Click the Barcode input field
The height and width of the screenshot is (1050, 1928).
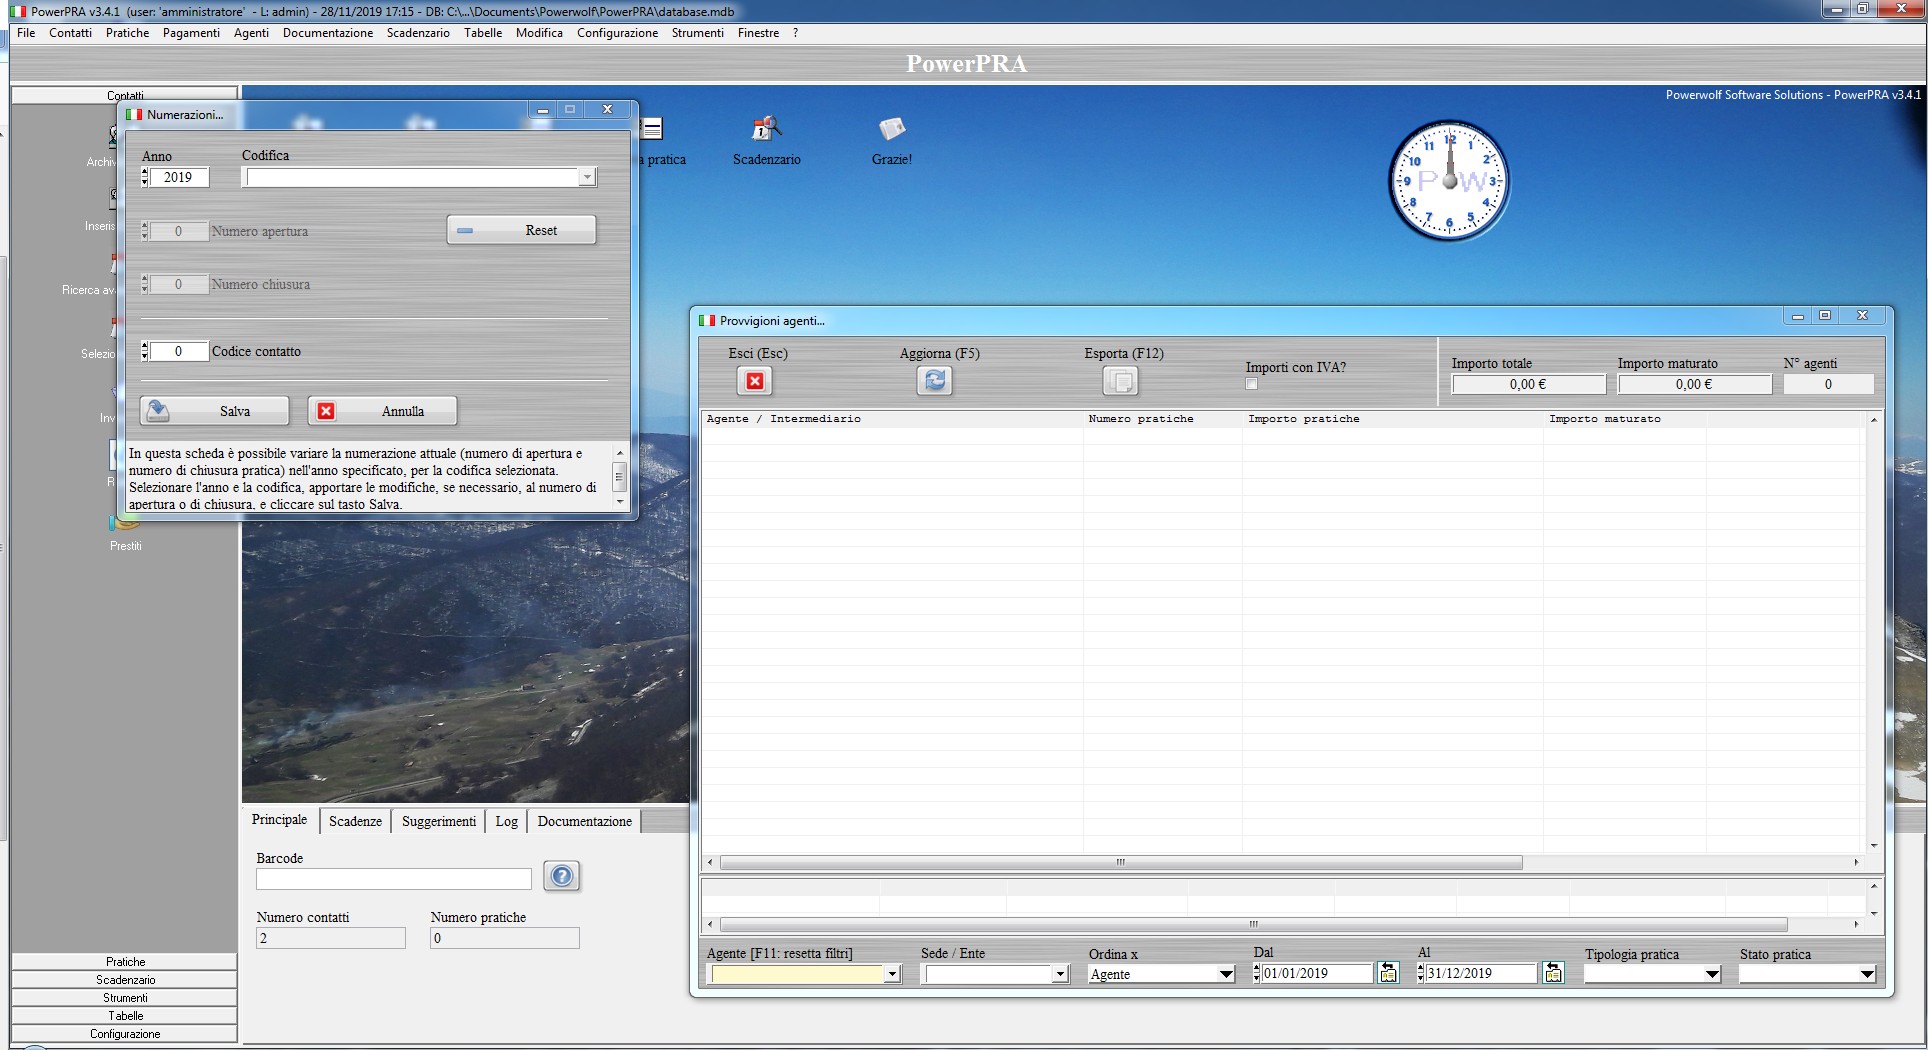pyautogui.click(x=394, y=878)
